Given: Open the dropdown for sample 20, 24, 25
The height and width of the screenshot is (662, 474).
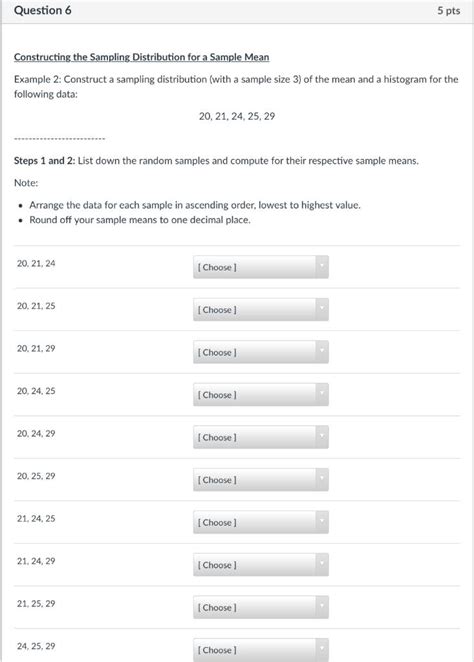Looking at the screenshot, I should pyautogui.click(x=260, y=395).
